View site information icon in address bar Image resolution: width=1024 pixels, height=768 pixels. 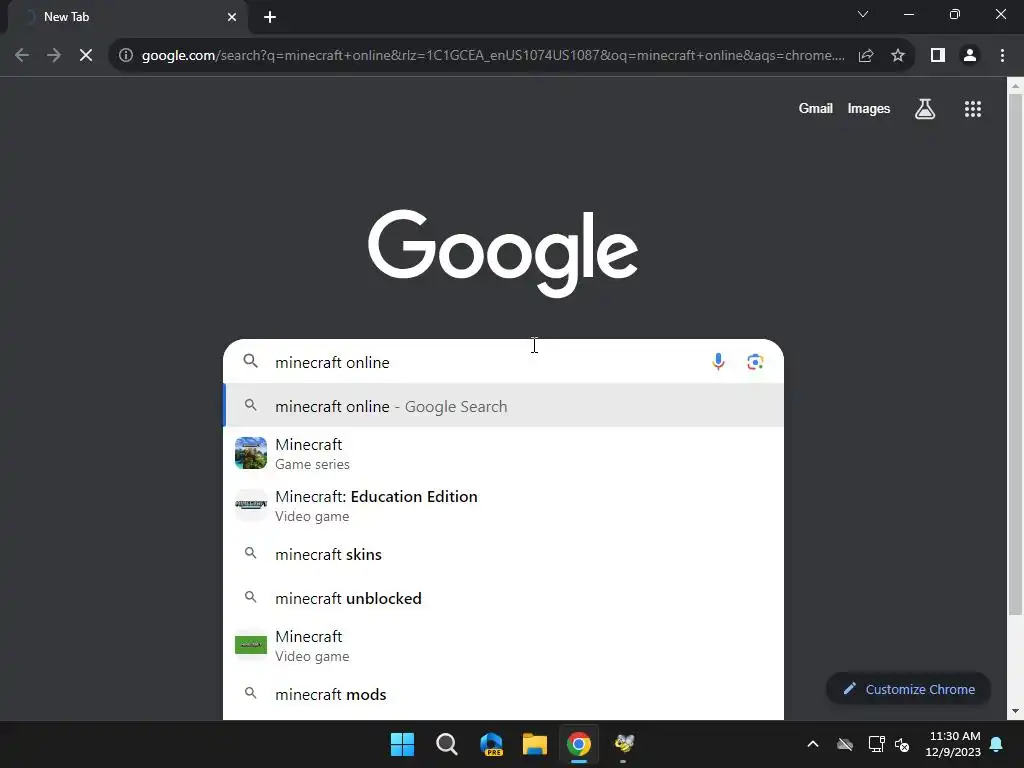125,56
